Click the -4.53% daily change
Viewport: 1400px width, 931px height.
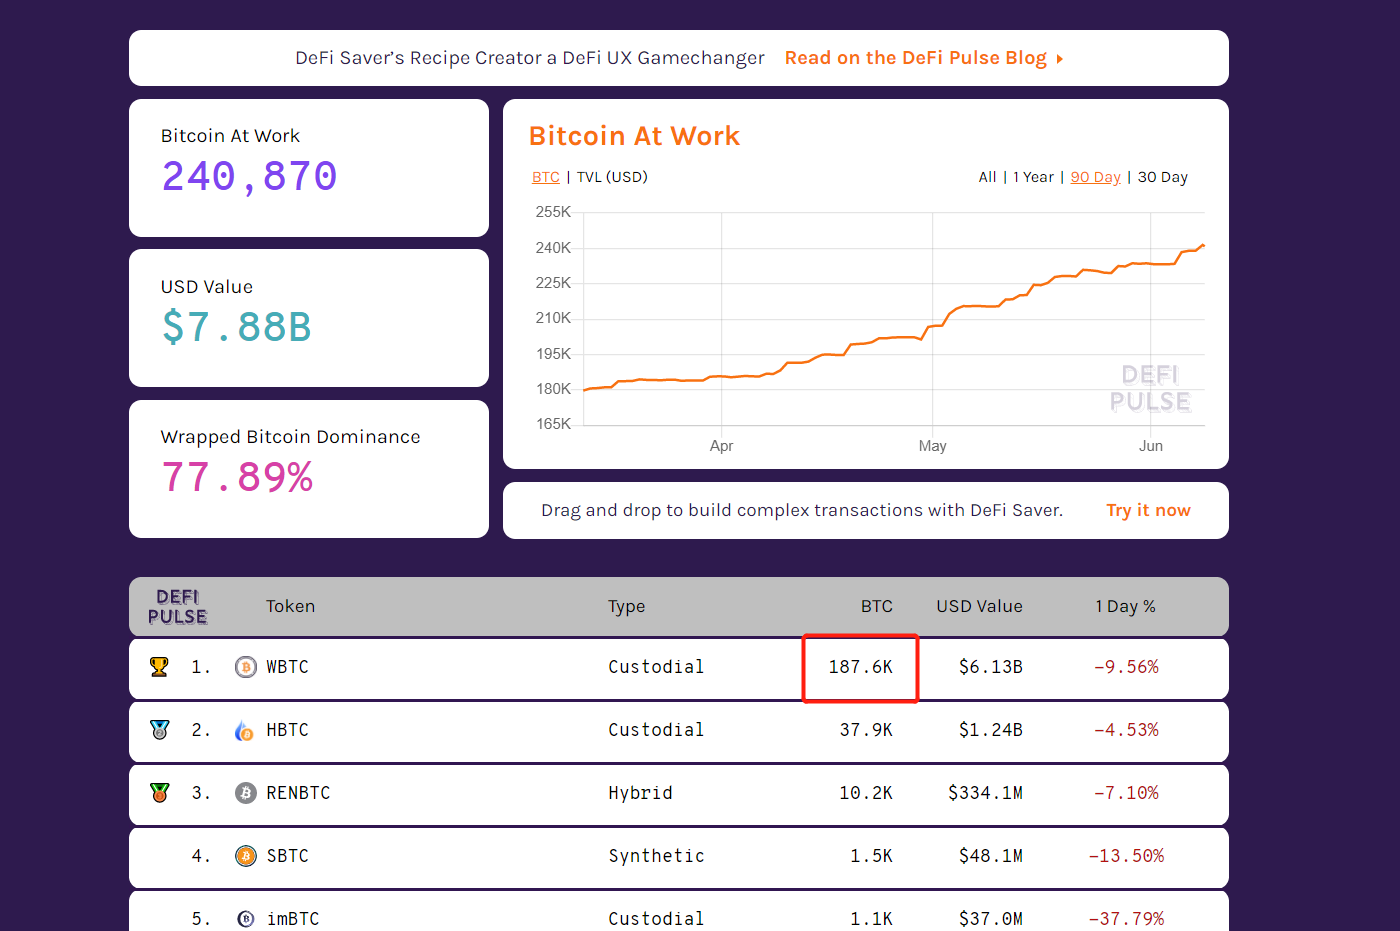(x=1126, y=730)
